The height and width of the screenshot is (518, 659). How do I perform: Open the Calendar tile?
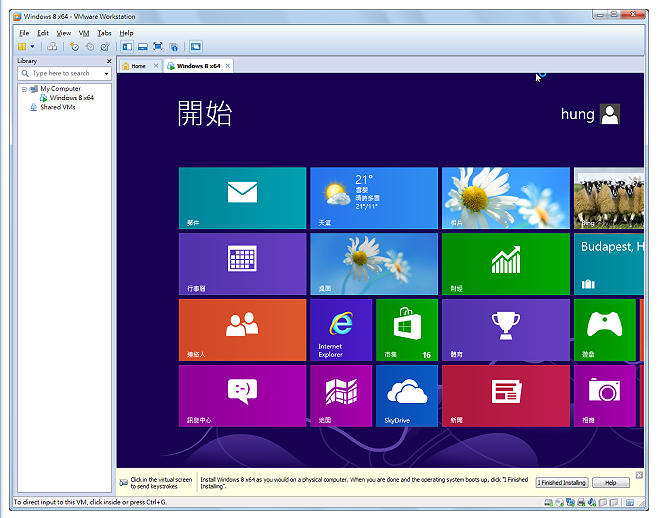tap(243, 264)
